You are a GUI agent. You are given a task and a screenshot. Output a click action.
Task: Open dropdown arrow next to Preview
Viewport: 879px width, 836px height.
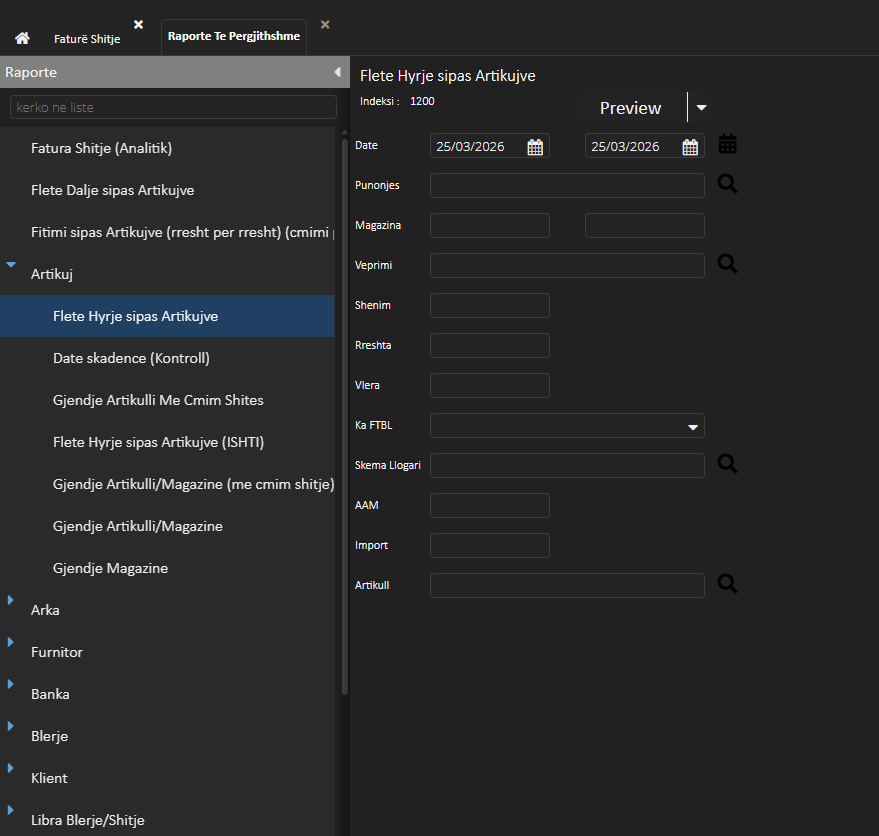click(x=701, y=108)
